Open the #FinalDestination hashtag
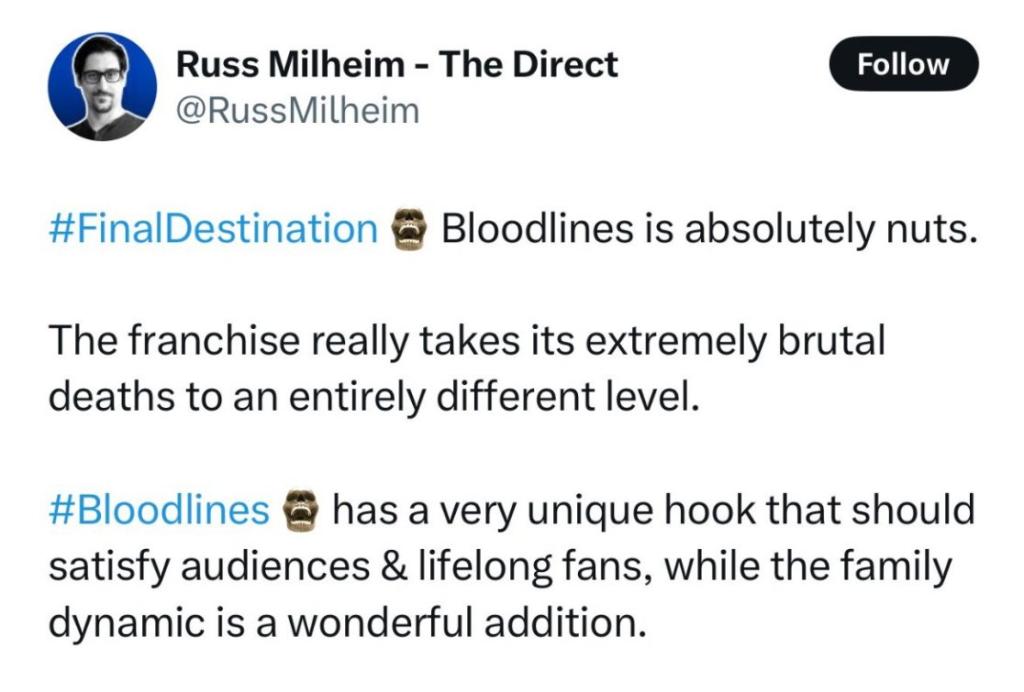Image resolution: width=1024 pixels, height=692 pixels. (x=214, y=229)
